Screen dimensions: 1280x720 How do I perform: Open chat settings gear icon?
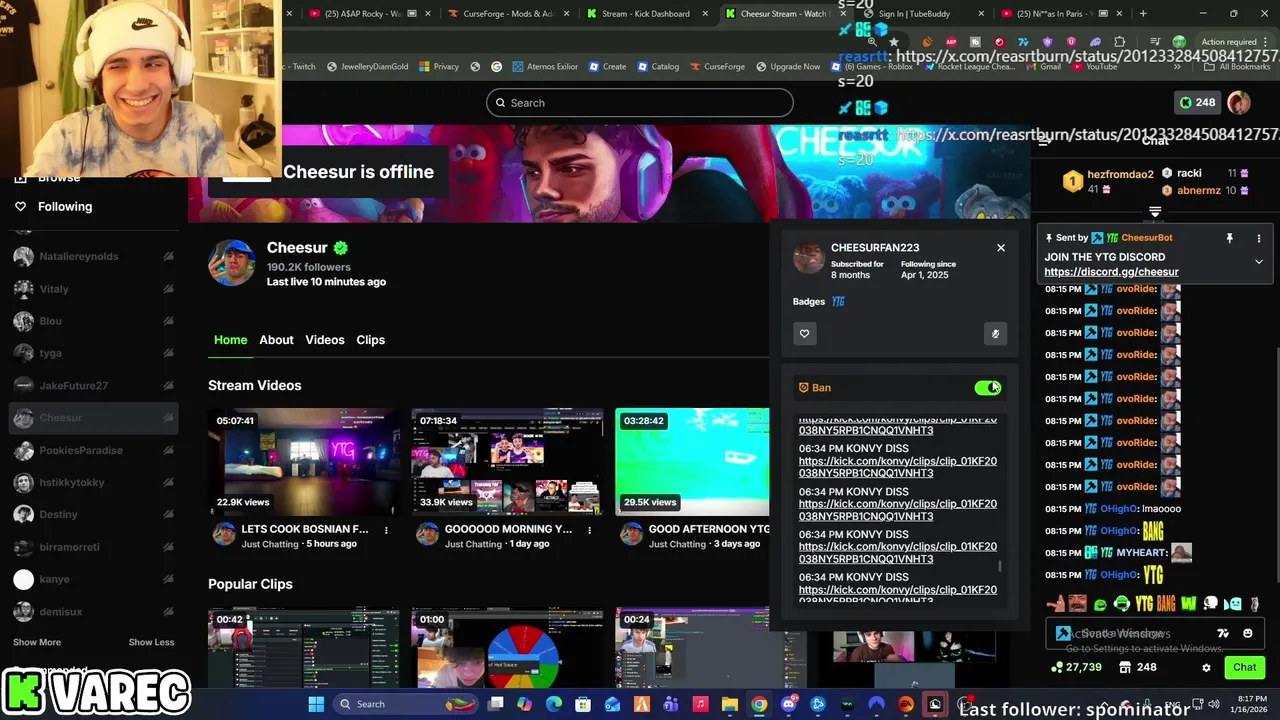[x=1206, y=668]
